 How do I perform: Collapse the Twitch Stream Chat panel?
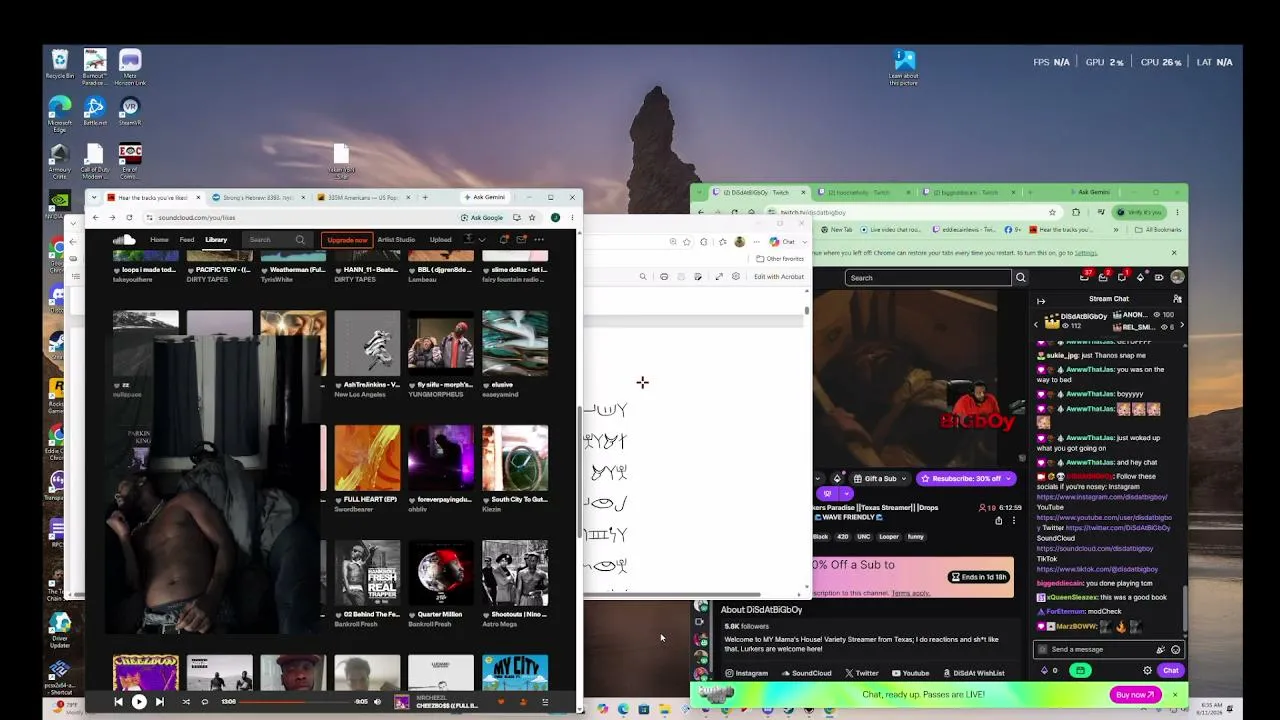tap(1041, 300)
